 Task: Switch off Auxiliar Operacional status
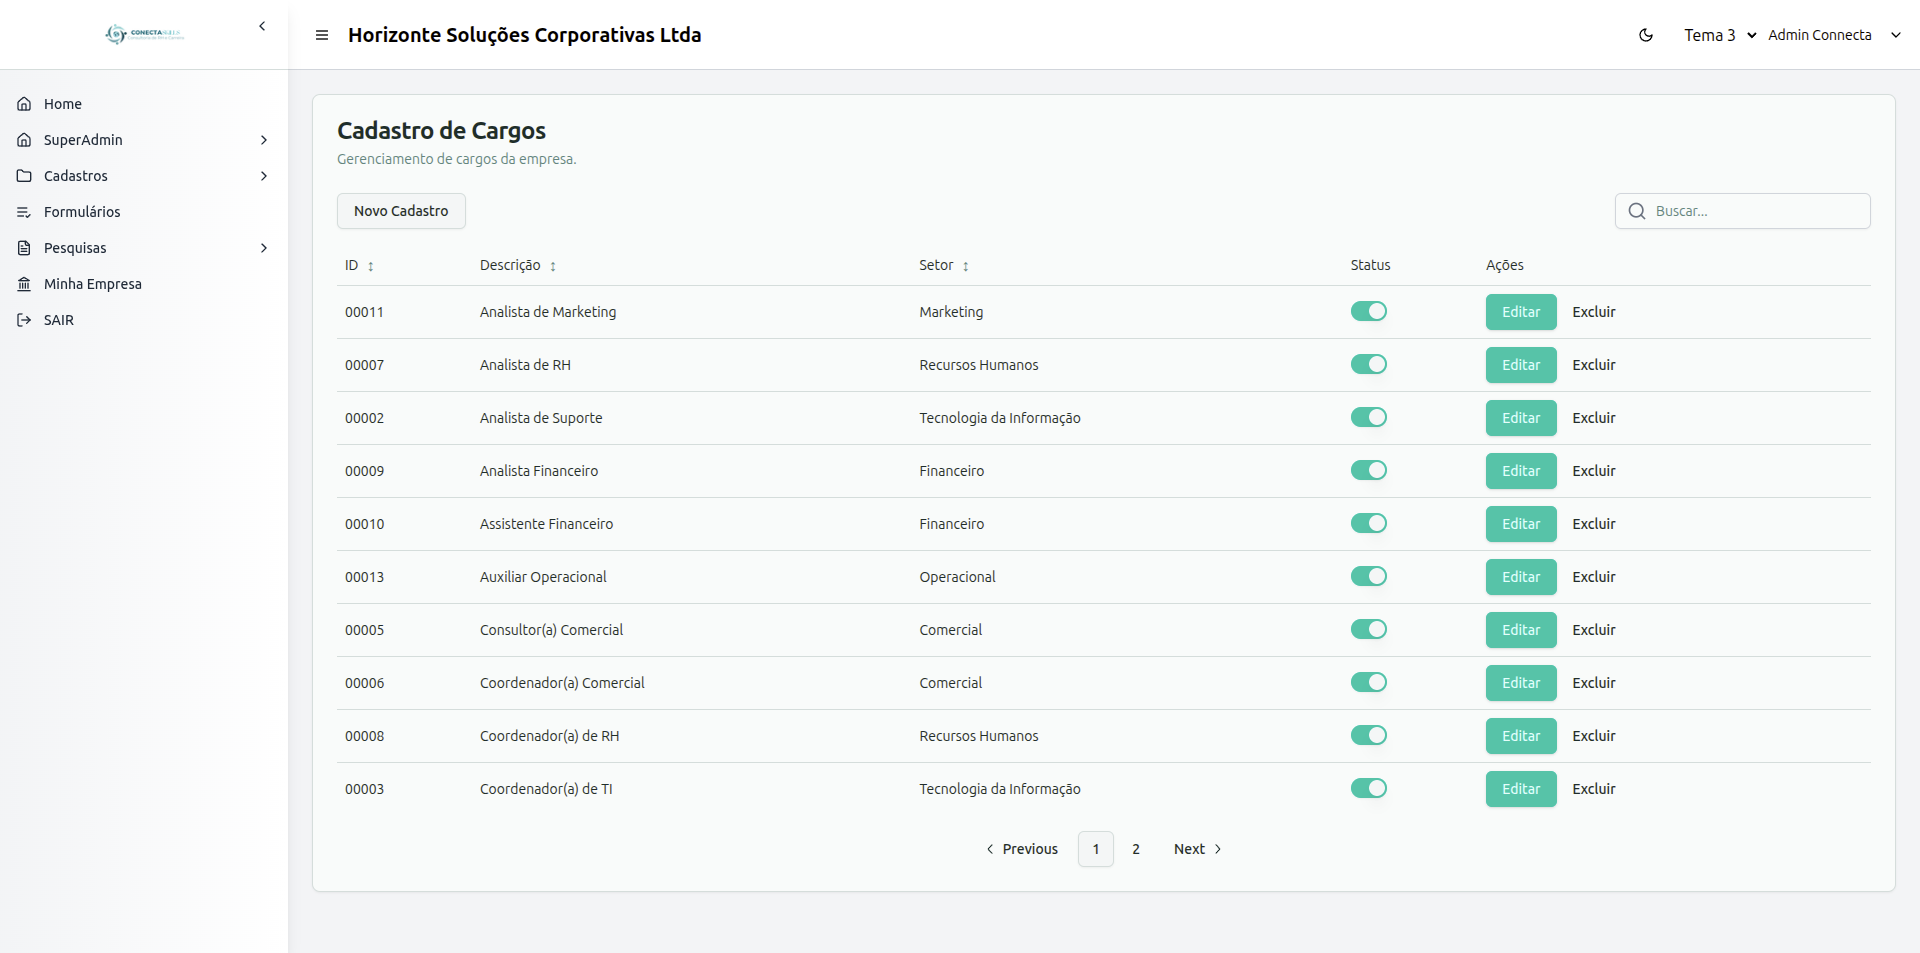pyautogui.click(x=1369, y=576)
